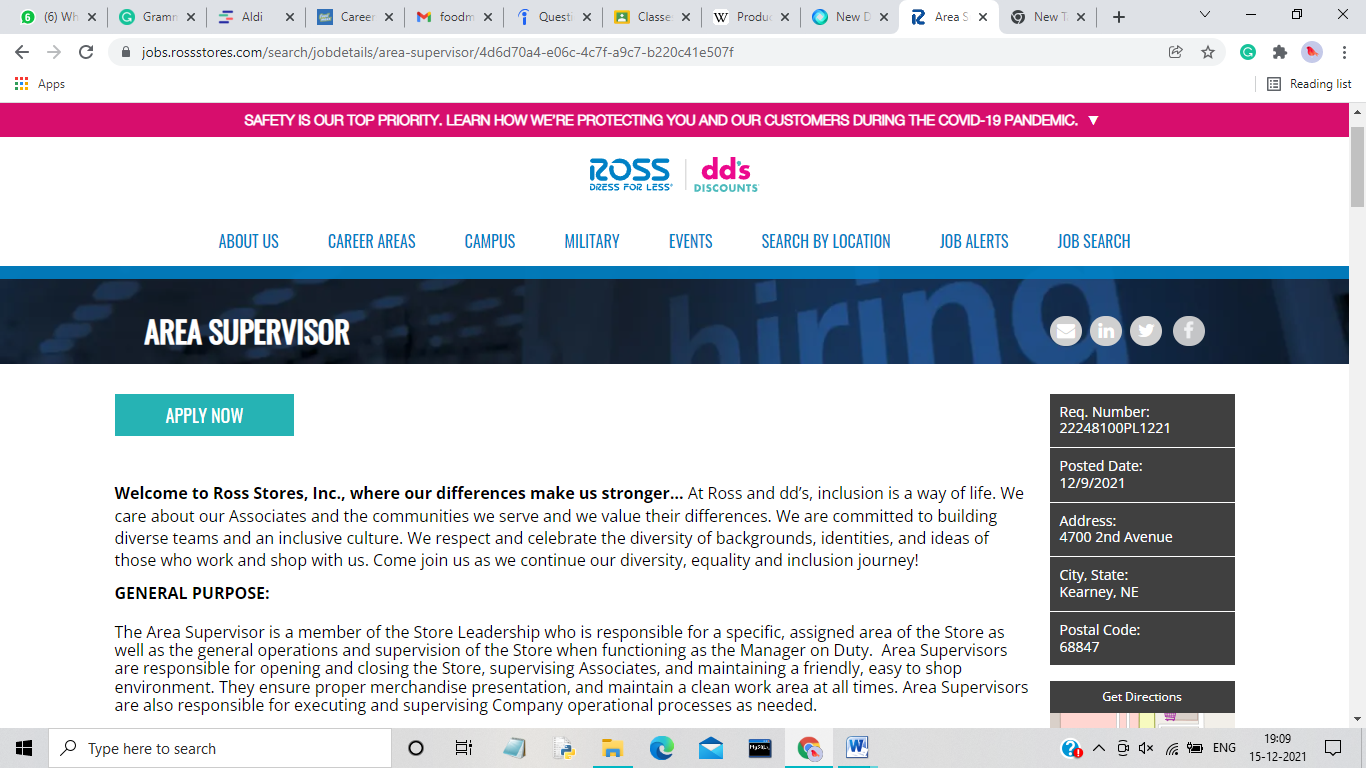
Task: Switch to the Aldi browser tab
Action: (255, 17)
